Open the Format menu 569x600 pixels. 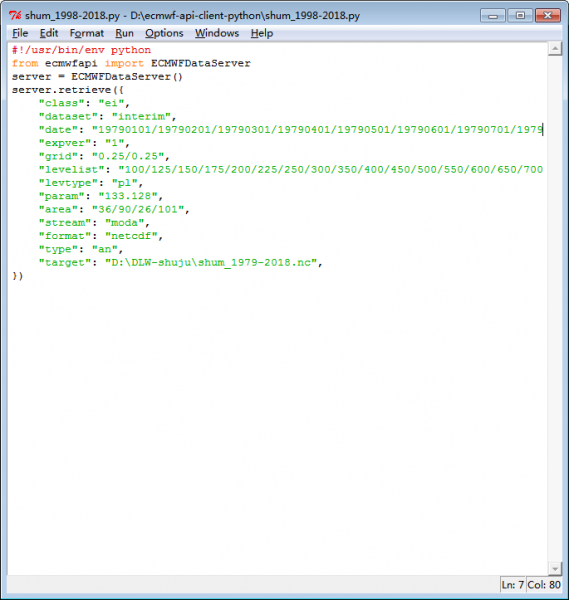point(86,33)
